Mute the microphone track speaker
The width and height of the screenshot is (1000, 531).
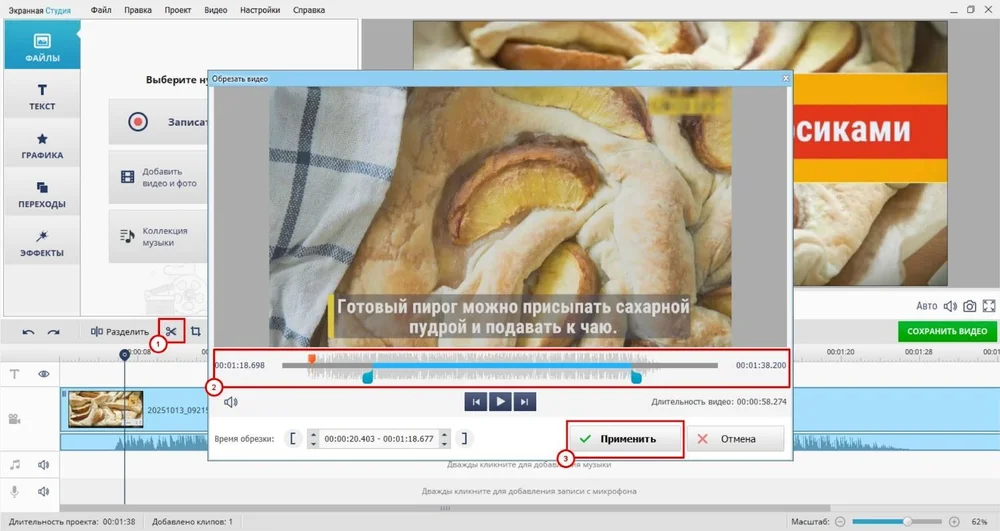tap(43, 491)
